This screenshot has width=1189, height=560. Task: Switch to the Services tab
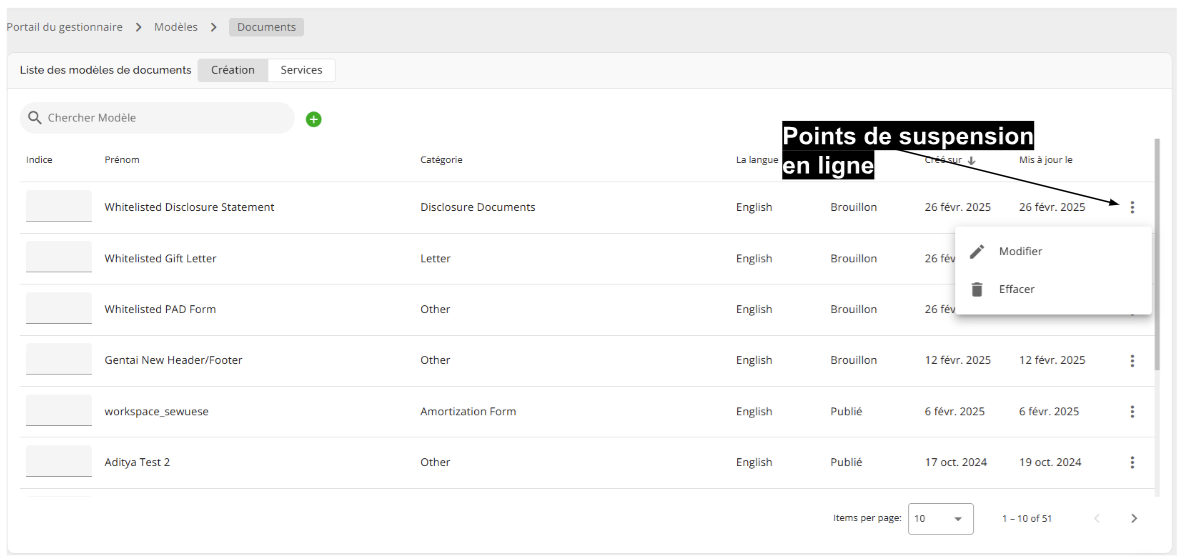(x=301, y=70)
